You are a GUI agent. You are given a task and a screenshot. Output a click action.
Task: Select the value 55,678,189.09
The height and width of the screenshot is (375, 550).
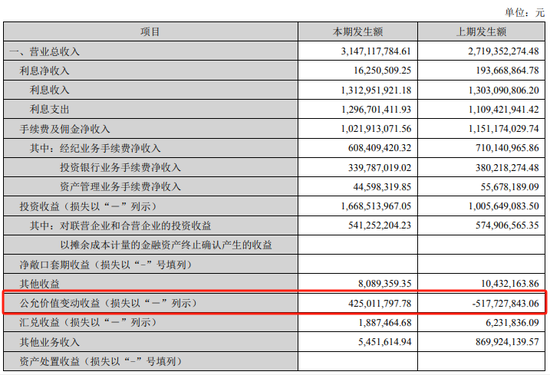510,187
